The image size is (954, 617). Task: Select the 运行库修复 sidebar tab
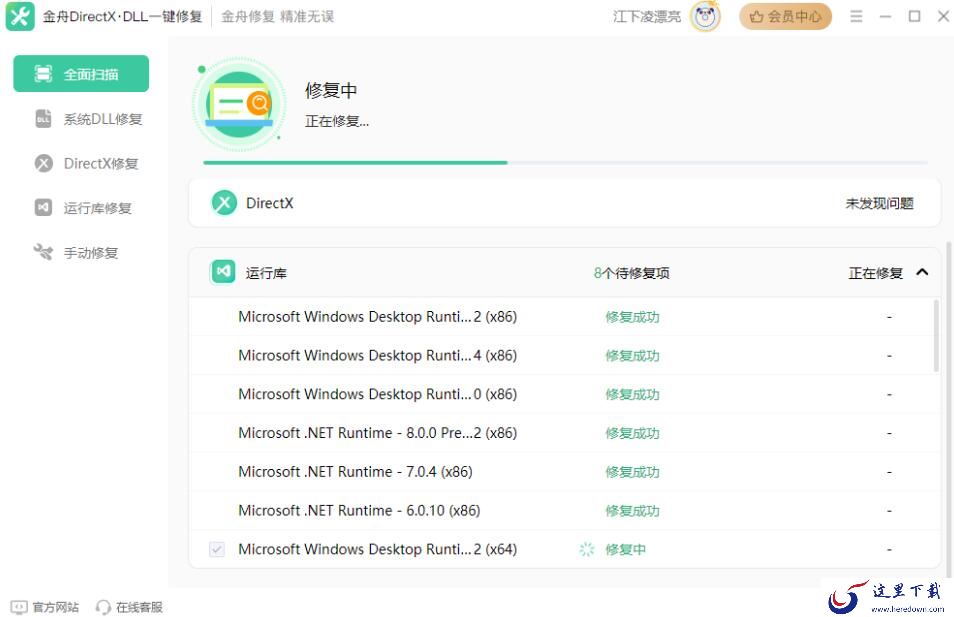point(81,207)
